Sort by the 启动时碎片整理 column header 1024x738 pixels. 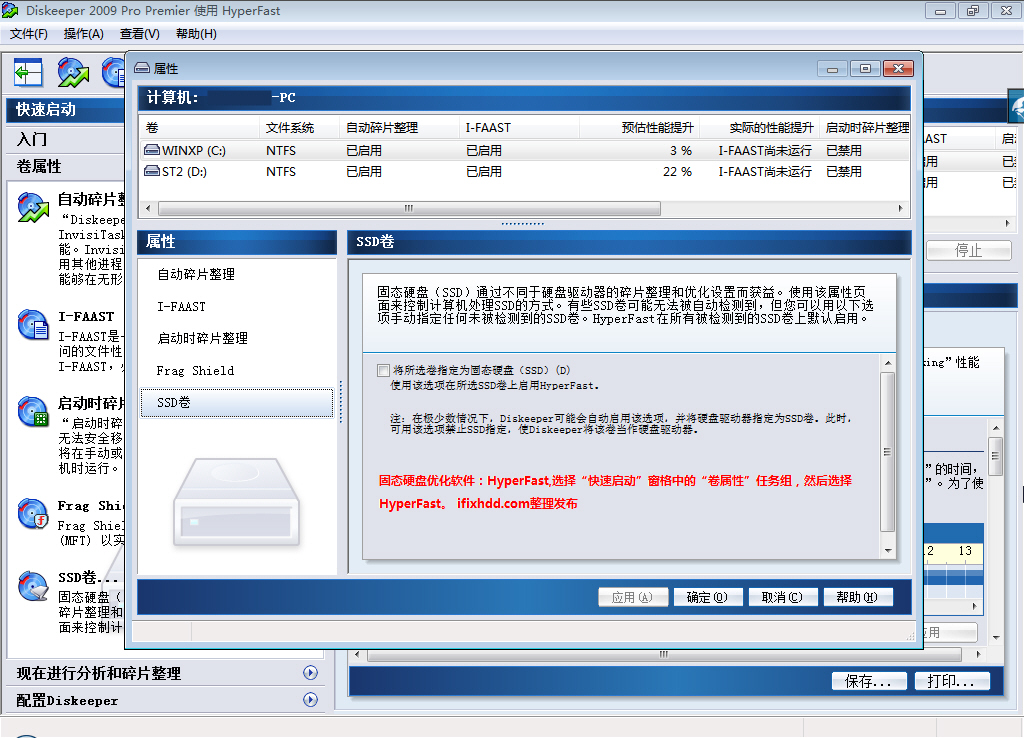coord(866,127)
